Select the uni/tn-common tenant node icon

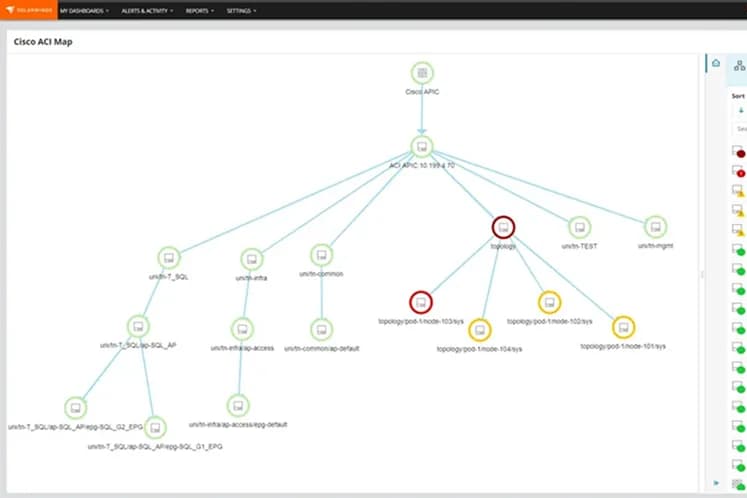point(322,255)
